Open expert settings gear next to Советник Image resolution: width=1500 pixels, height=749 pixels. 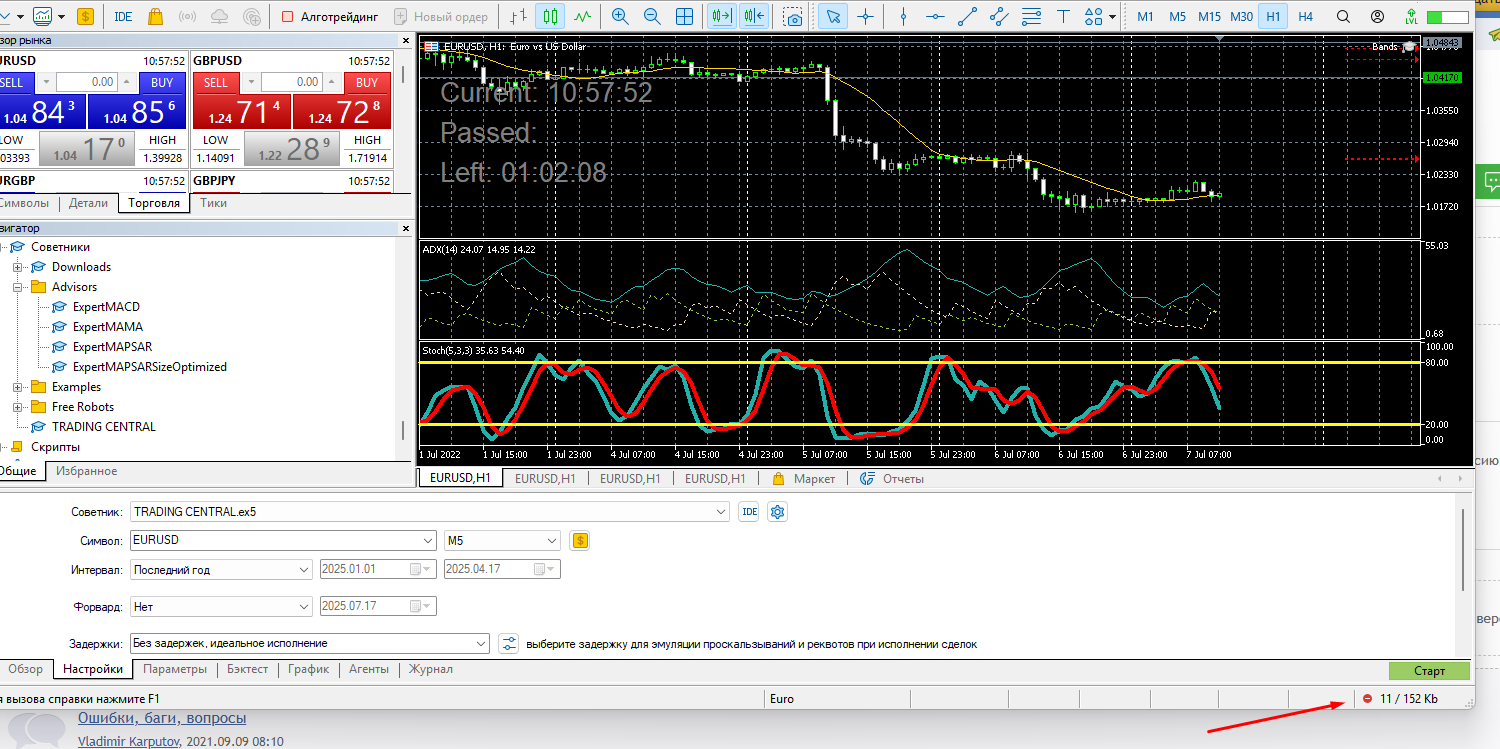(x=777, y=512)
